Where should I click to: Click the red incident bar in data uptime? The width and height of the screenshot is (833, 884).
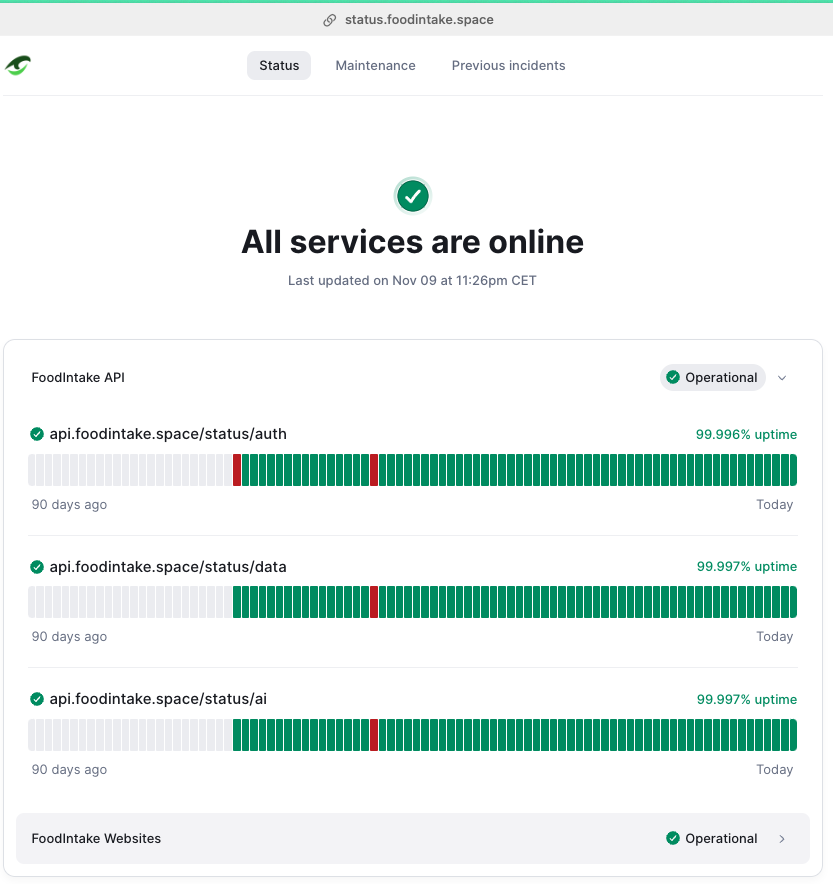coord(374,602)
